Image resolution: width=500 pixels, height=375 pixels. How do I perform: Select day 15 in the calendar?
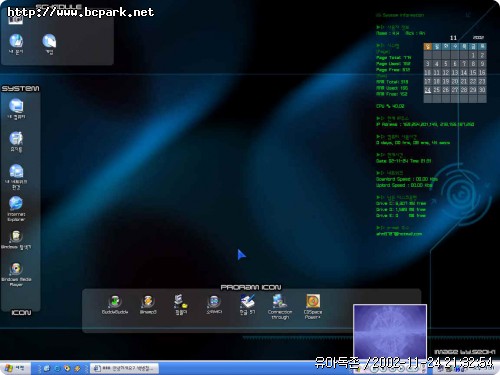(473, 73)
